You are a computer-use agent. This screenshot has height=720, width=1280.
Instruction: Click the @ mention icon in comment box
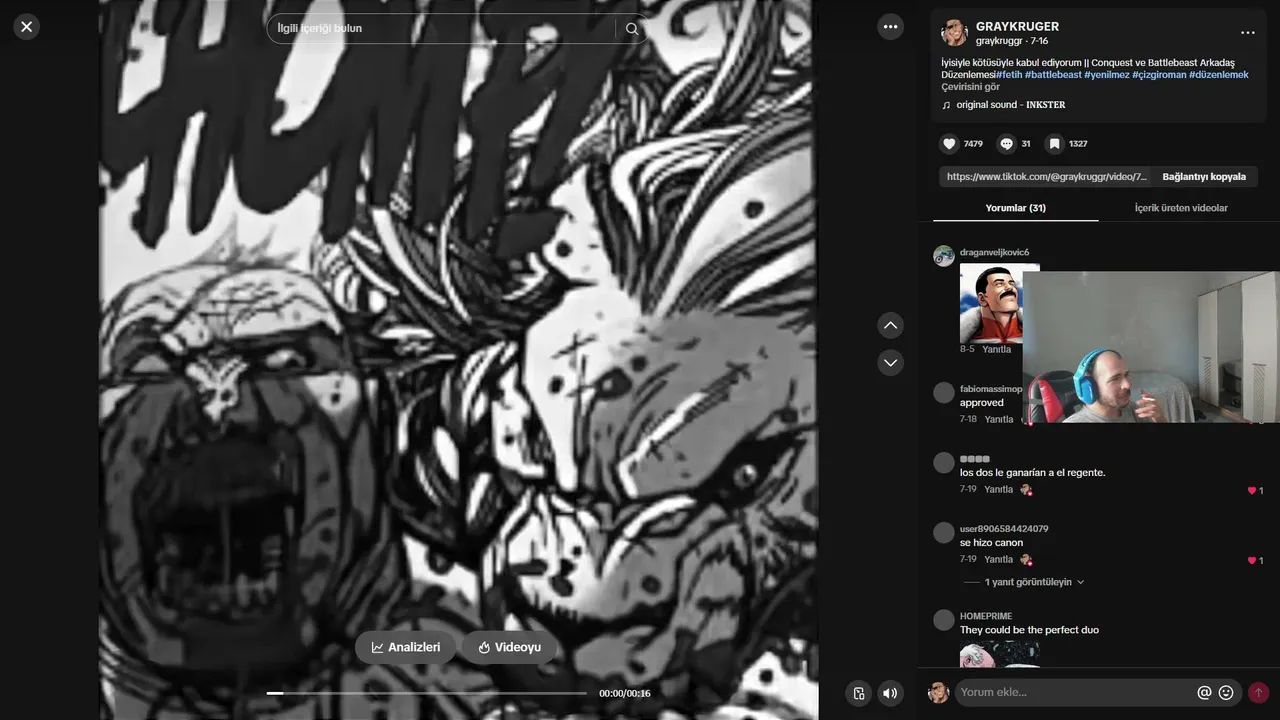(x=1204, y=692)
